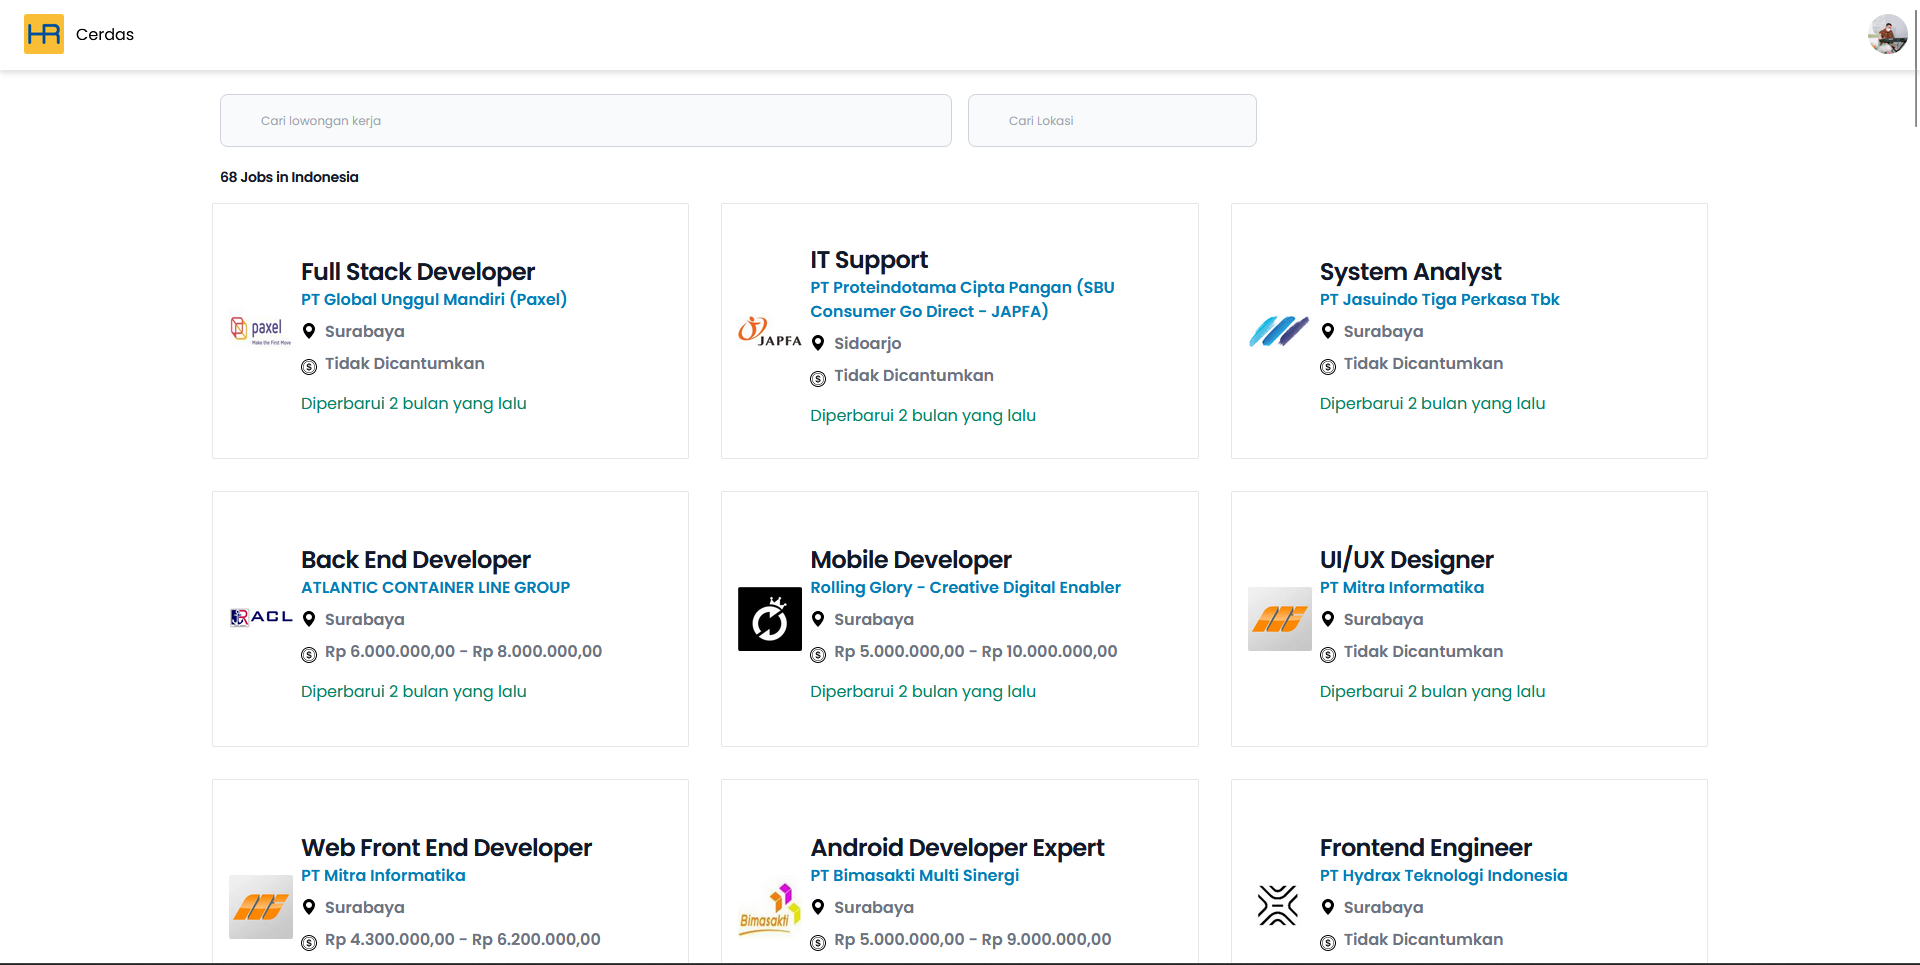
Task: Click the Rolling Glory logo
Action: coord(769,619)
